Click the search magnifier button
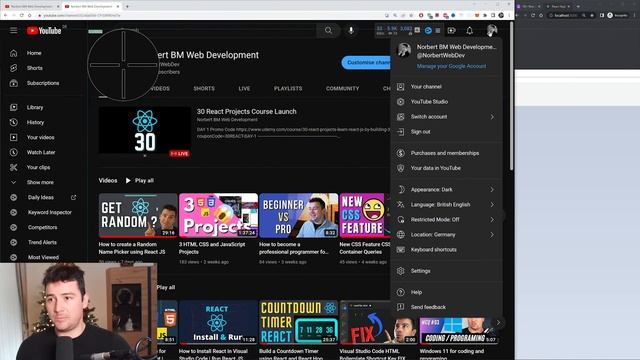Image resolution: width=640 pixels, height=360 pixels. (x=328, y=31)
